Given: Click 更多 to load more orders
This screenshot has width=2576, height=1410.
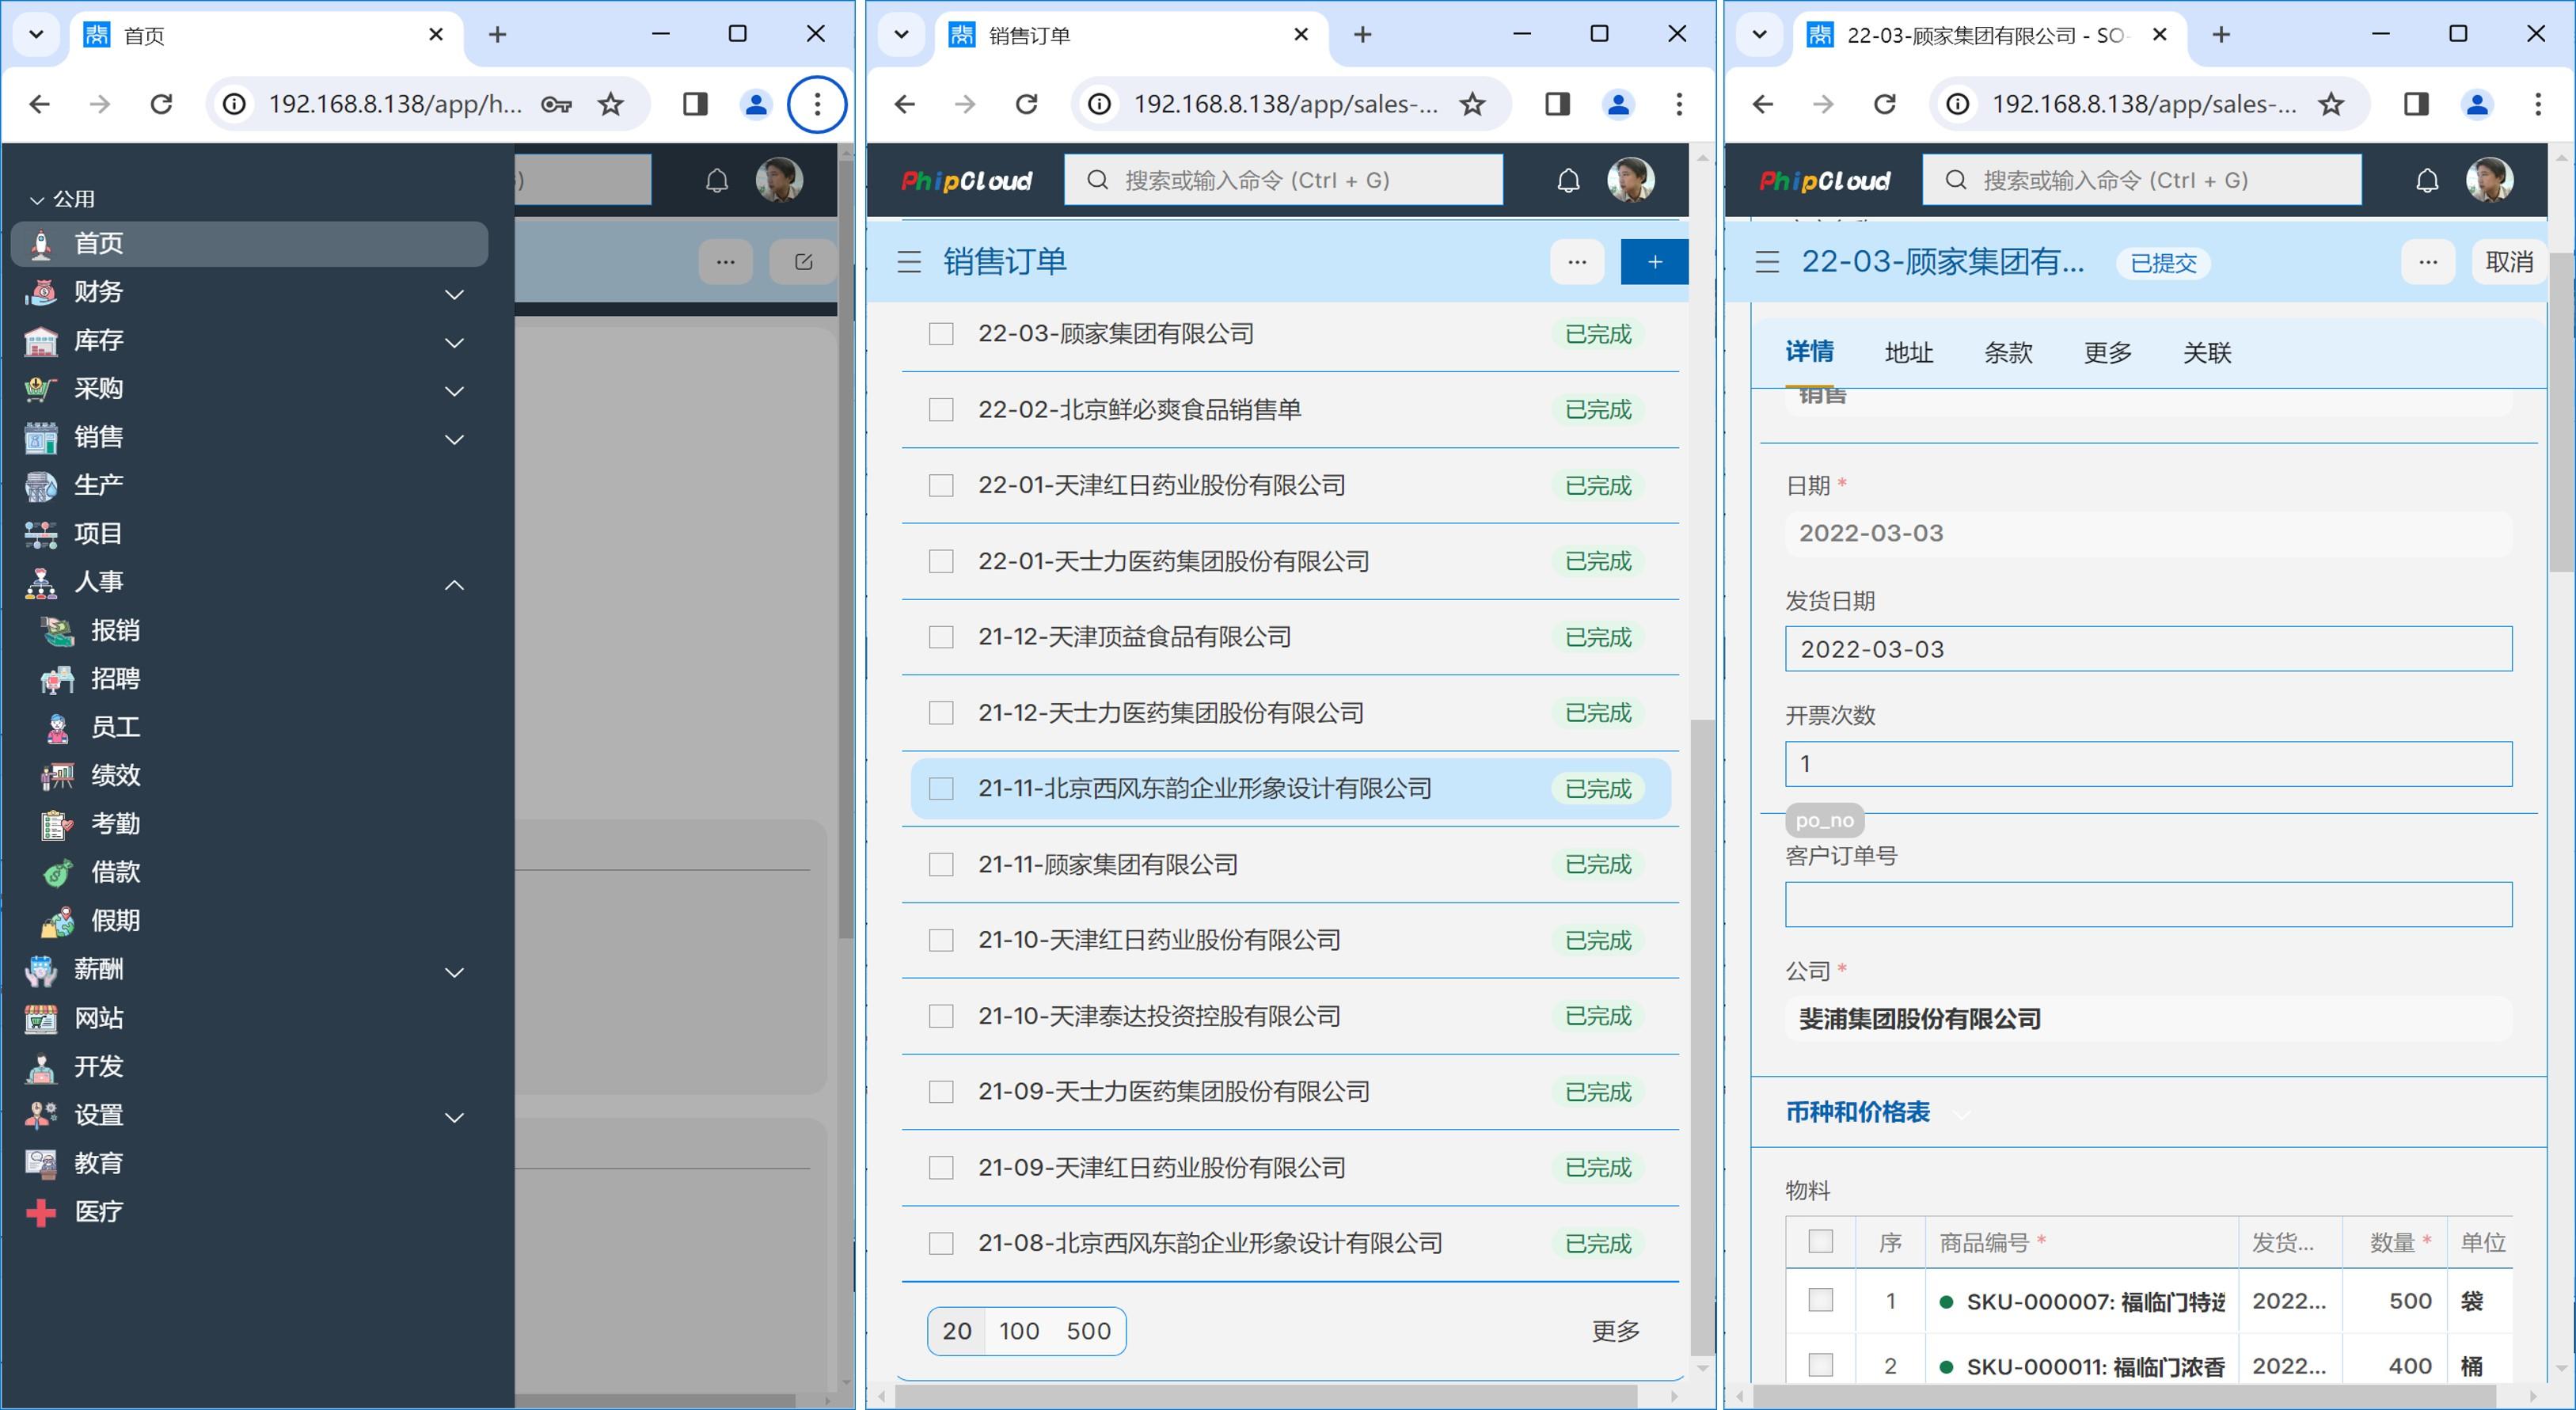Looking at the screenshot, I should [x=1615, y=1331].
